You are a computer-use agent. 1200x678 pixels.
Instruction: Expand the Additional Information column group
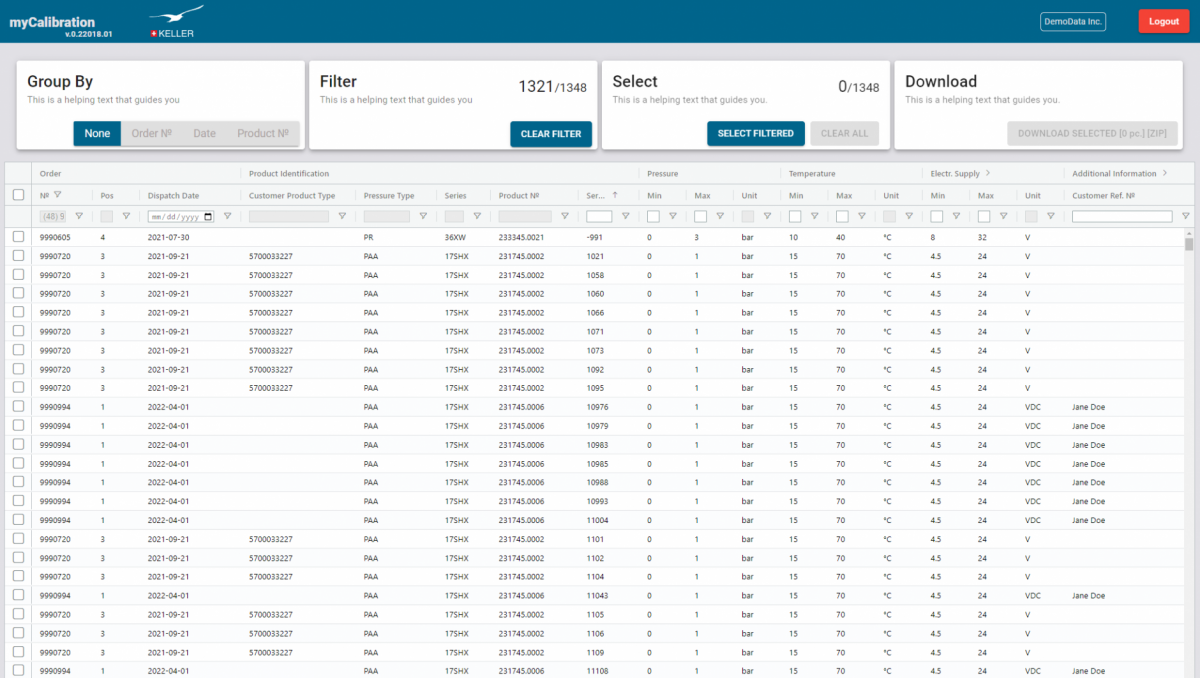pos(1164,174)
